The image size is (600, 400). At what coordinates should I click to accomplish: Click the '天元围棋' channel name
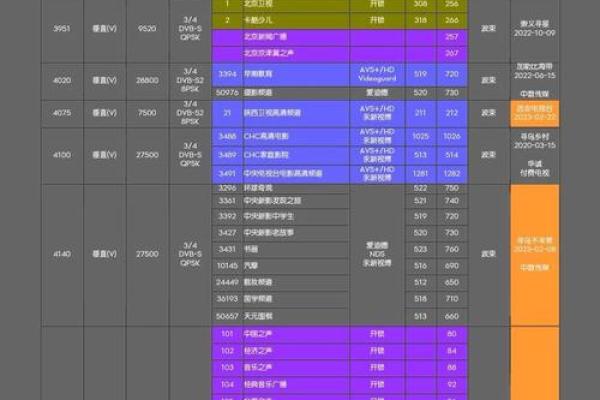tap(258, 316)
